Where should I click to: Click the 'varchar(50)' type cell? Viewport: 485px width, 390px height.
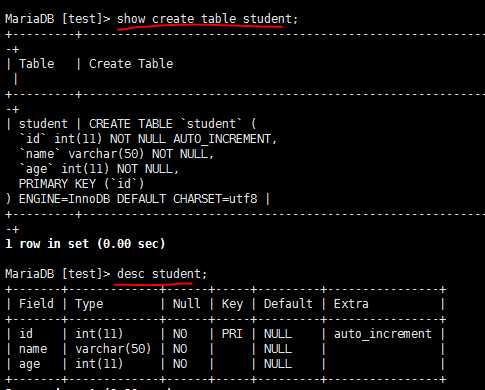click(x=113, y=349)
